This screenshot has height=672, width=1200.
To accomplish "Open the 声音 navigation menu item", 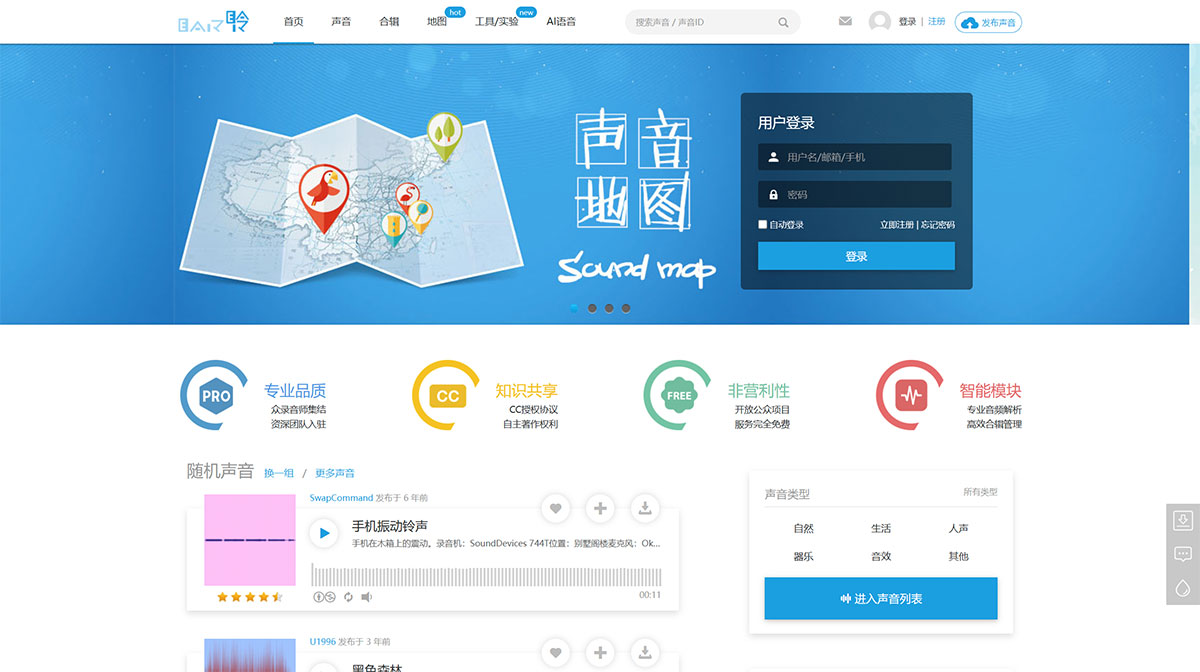I will coord(341,20).
